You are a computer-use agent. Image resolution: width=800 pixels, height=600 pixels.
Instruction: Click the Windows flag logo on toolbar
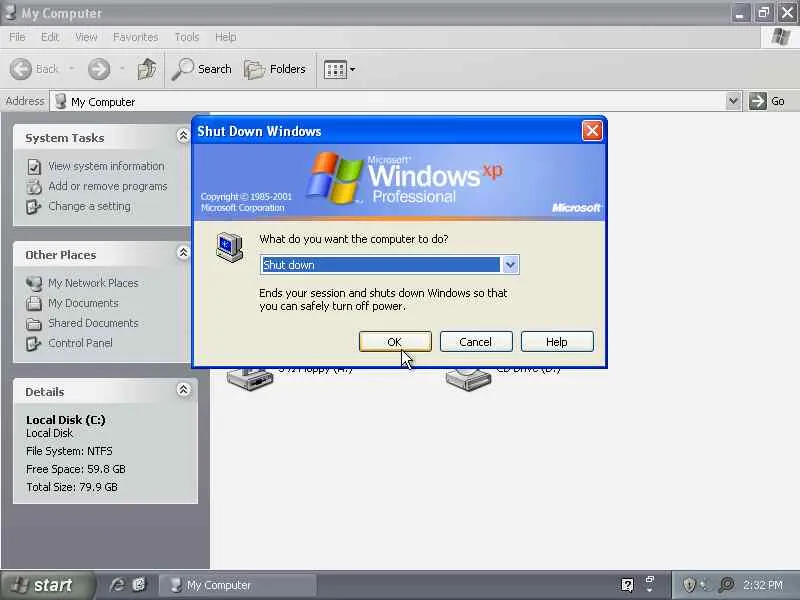click(x=781, y=37)
